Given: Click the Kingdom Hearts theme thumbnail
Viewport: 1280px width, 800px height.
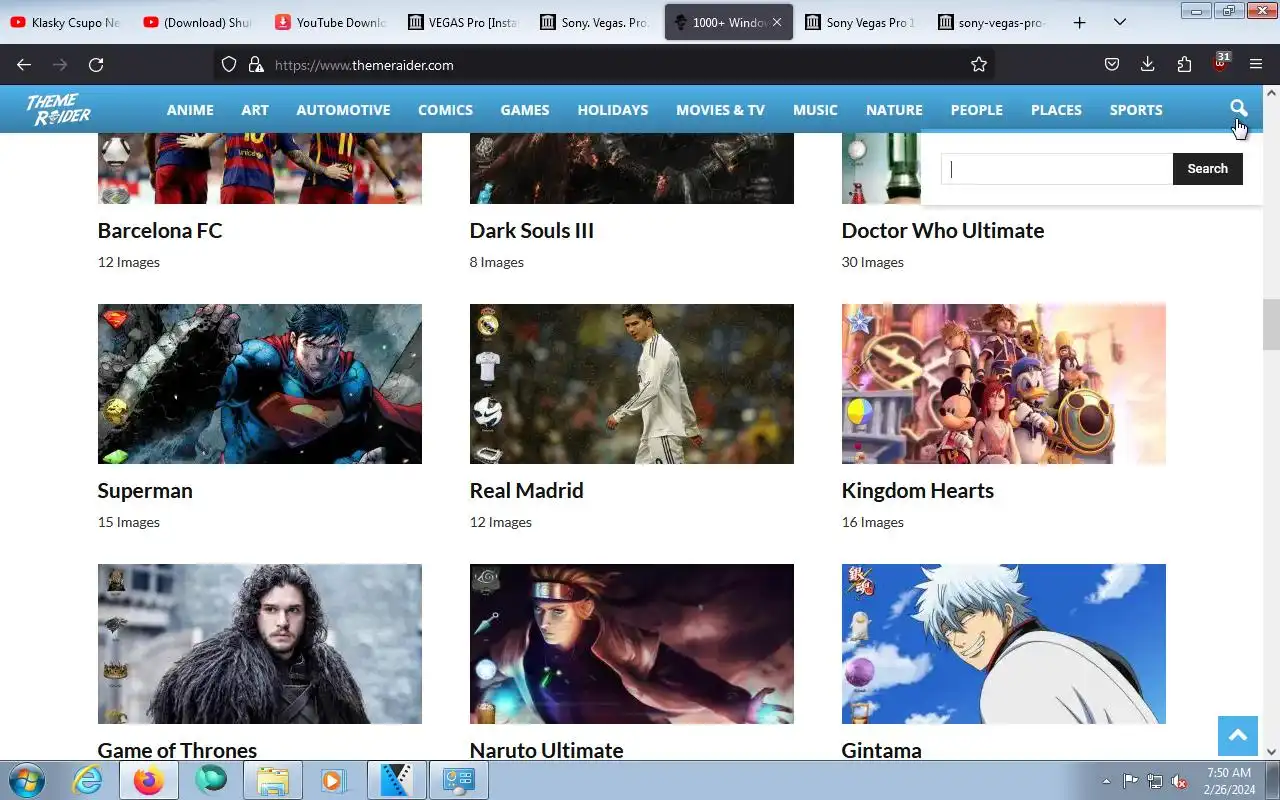Looking at the screenshot, I should point(1004,384).
